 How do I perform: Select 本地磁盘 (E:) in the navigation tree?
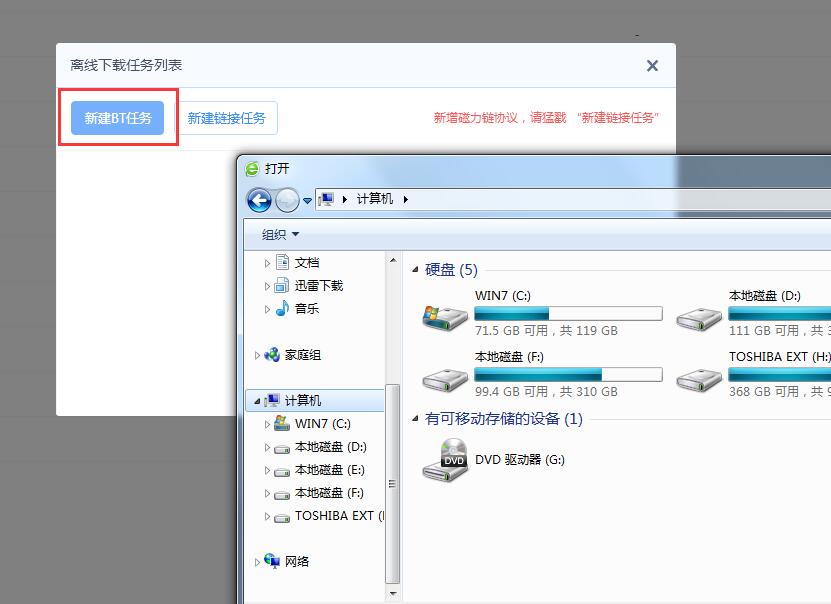pyautogui.click(x=330, y=470)
